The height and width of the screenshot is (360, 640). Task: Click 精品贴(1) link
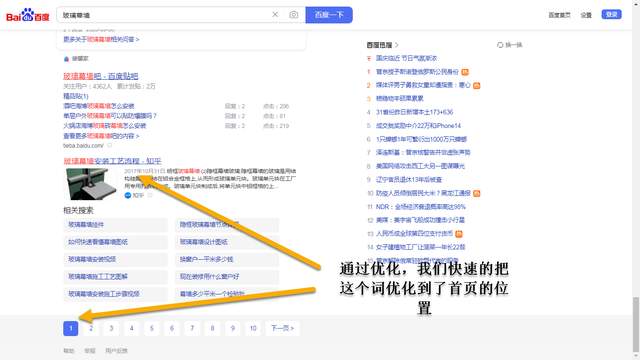(x=76, y=96)
